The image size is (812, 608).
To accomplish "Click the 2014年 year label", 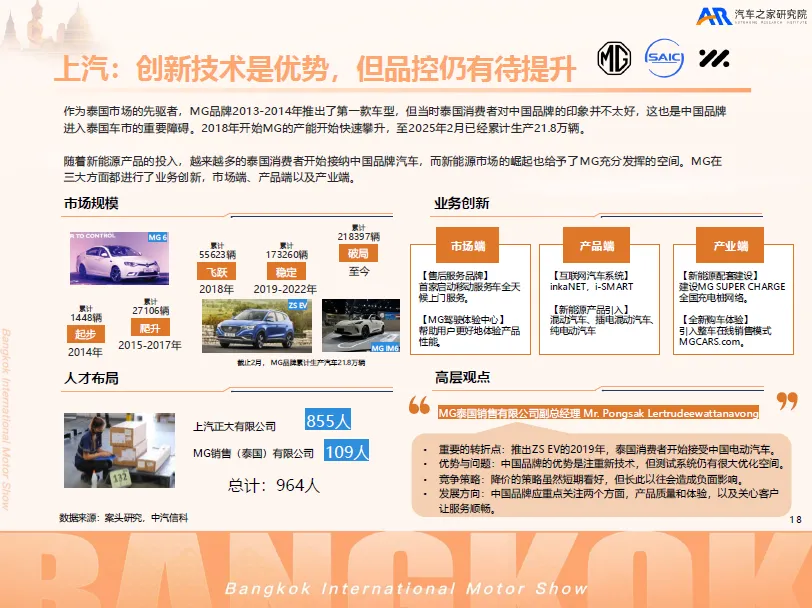I will (85, 352).
